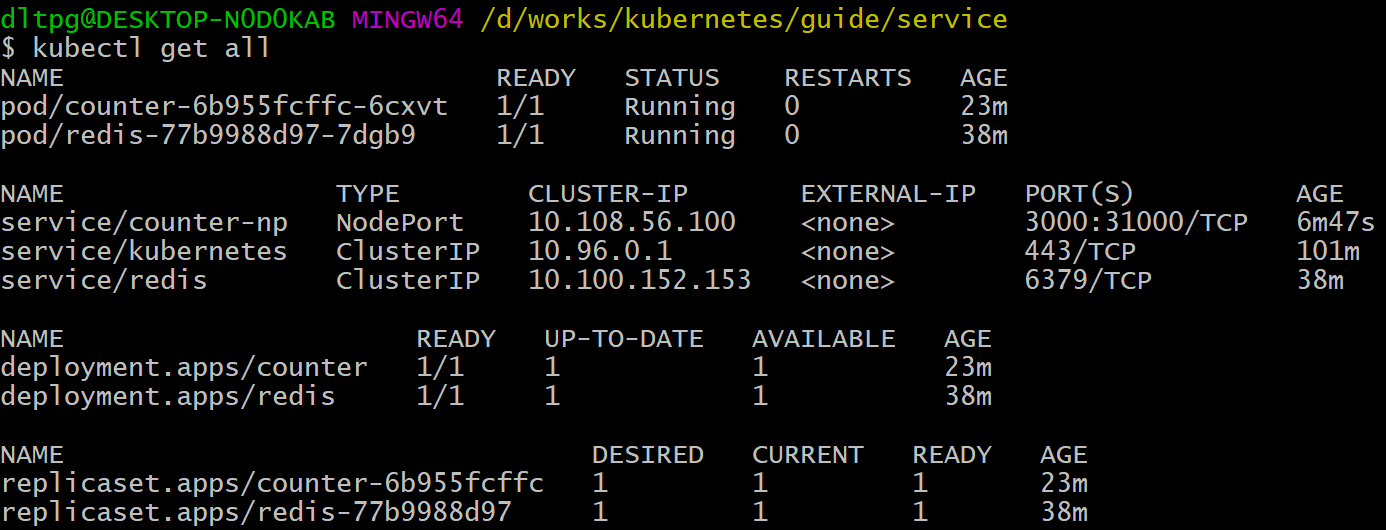Viewport: 1386px width, 530px height.
Task: Click the CLUSTER-IP column header
Action: 608,194
